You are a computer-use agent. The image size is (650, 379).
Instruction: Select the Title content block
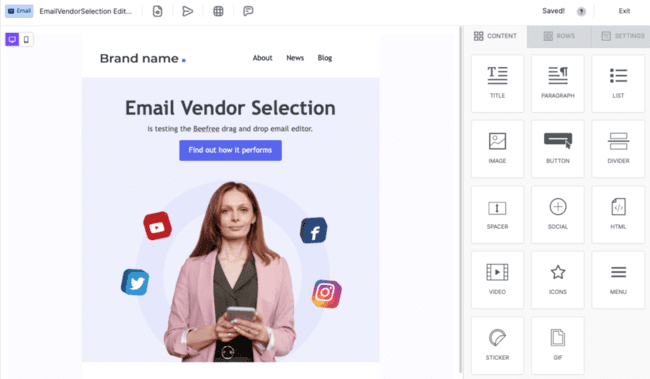point(497,83)
